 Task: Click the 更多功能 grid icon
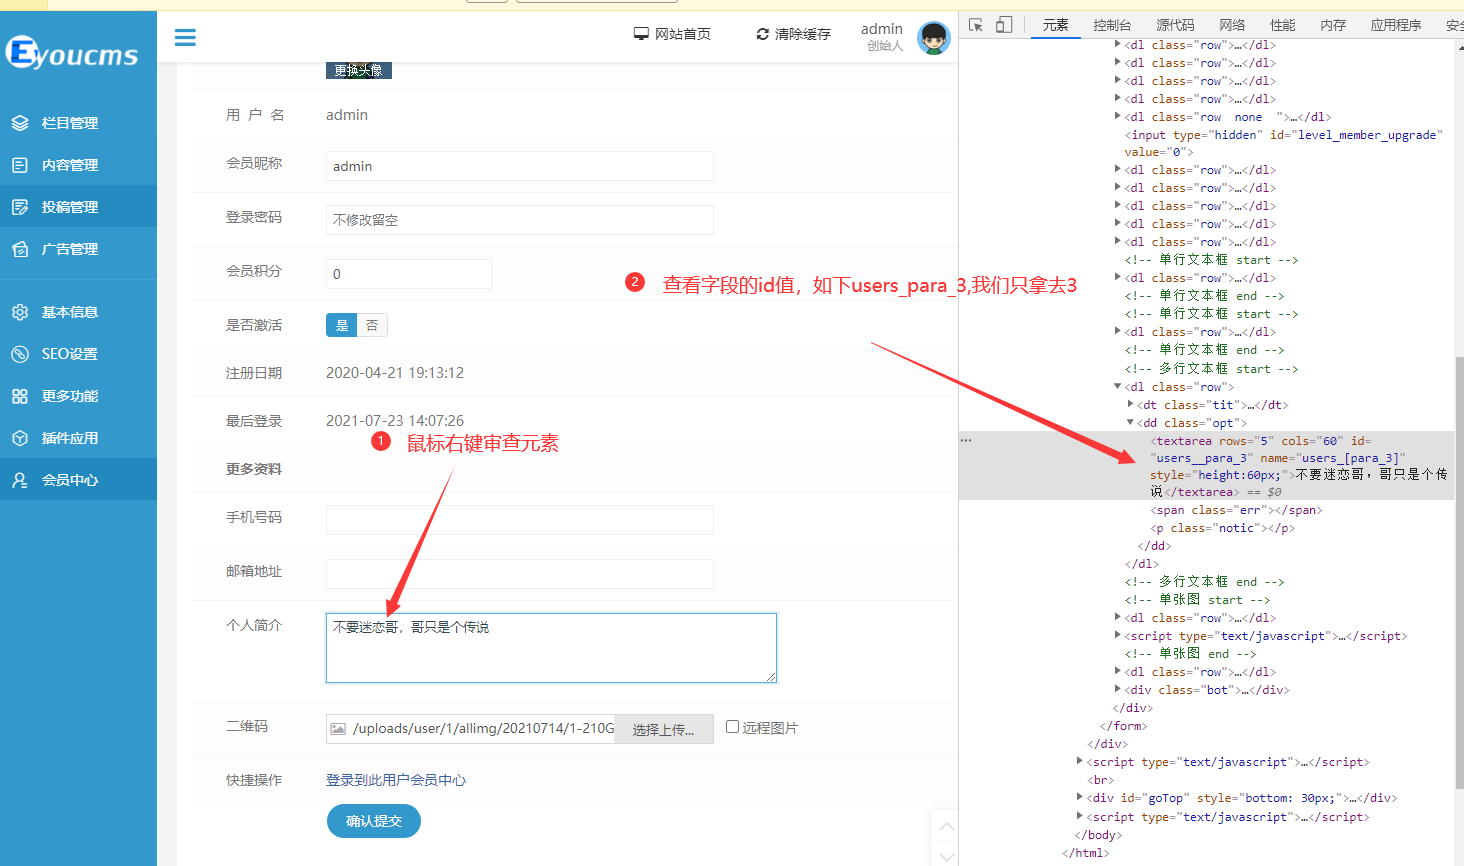pyautogui.click(x=20, y=396)
